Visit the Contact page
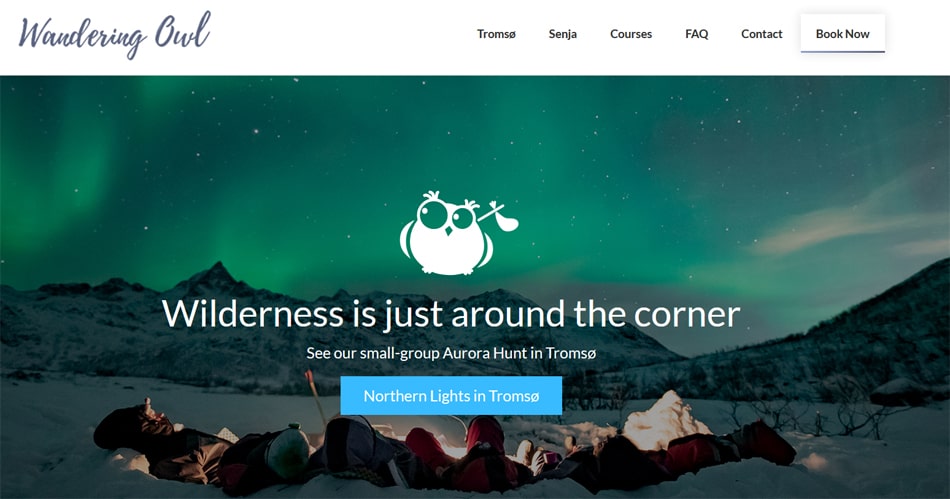This screenshot has width=950, height=499. [762, 34]
